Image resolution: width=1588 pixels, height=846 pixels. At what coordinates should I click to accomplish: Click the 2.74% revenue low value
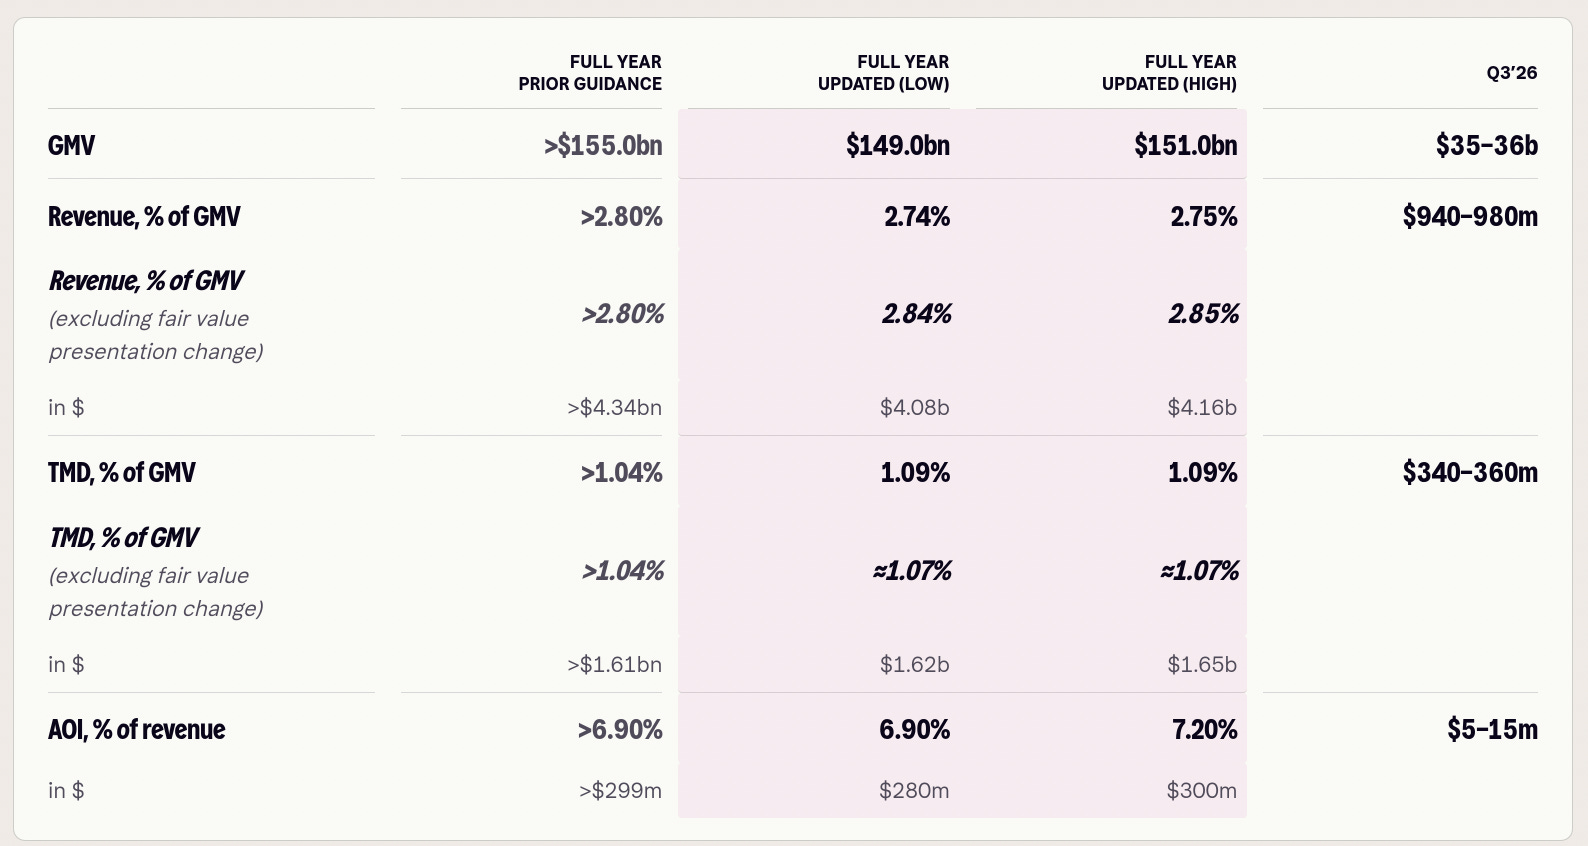(x=917, y=216)
